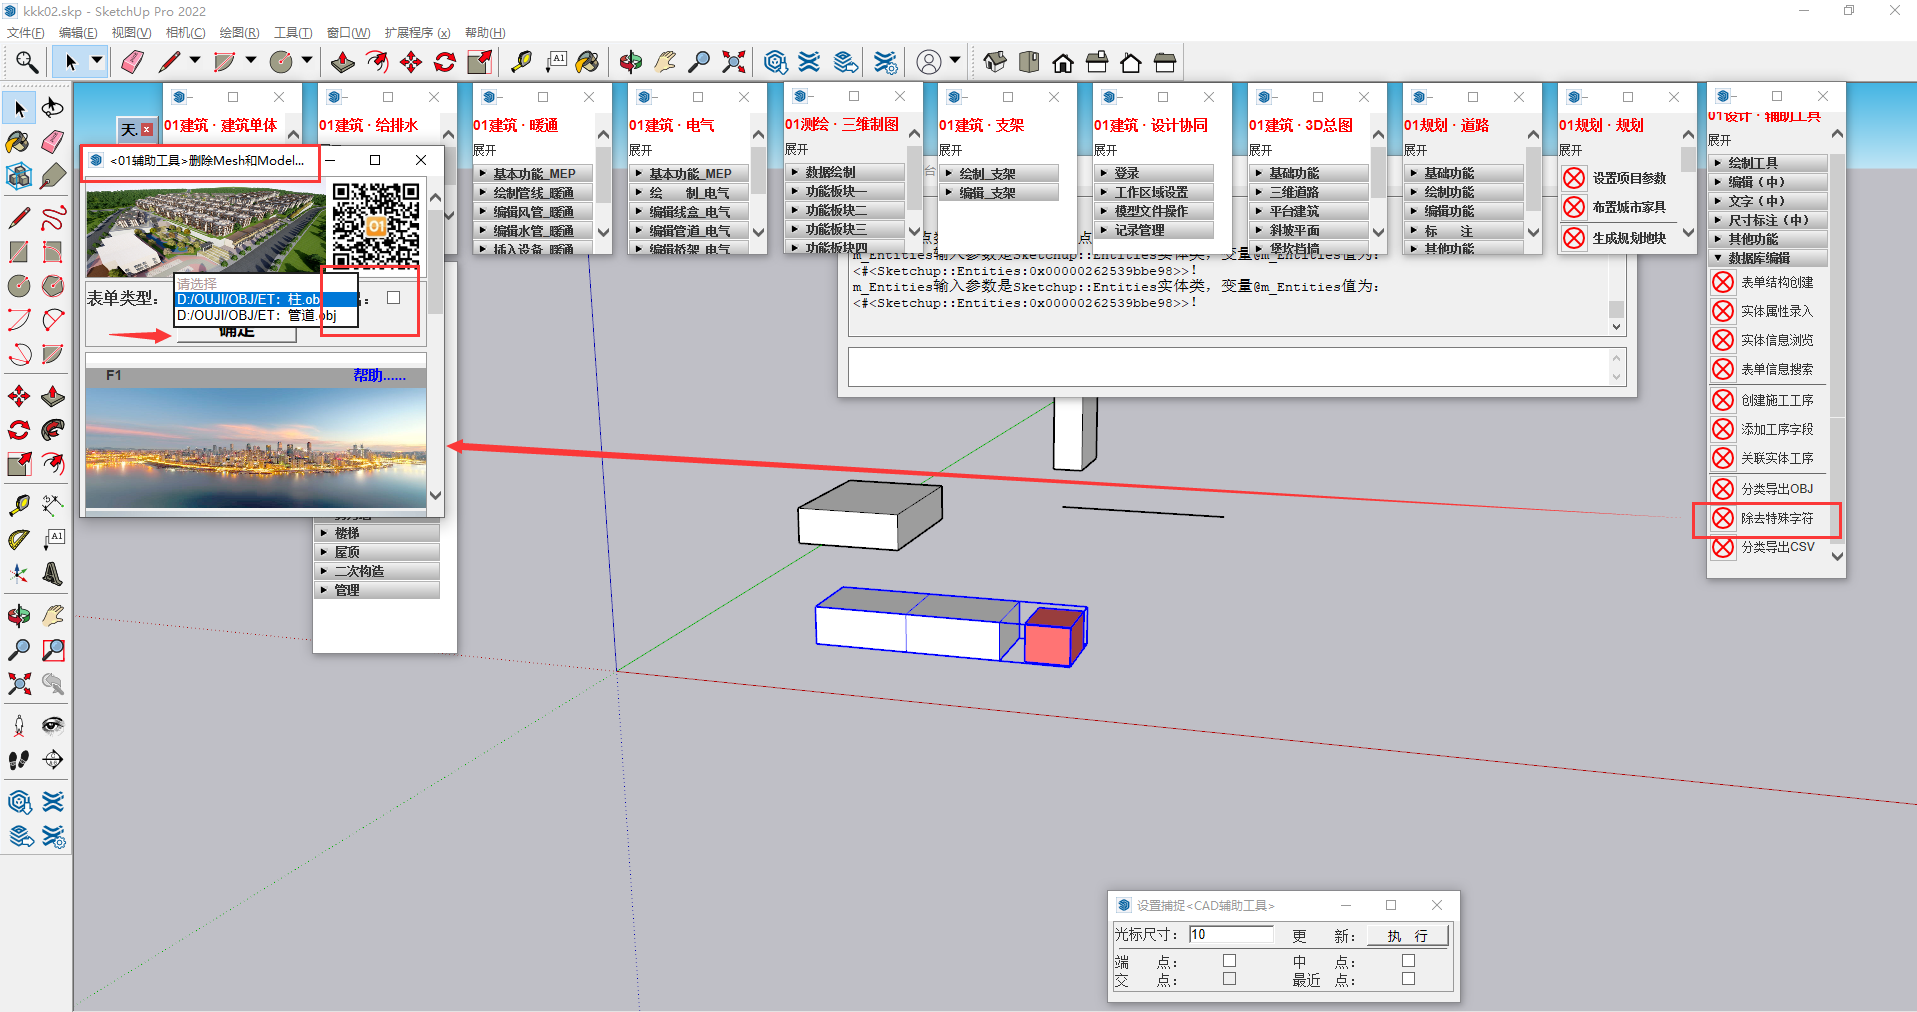The image size is (1917, 1012).
Task: Open the 相机(C) menu
Action: click(185, 33)
